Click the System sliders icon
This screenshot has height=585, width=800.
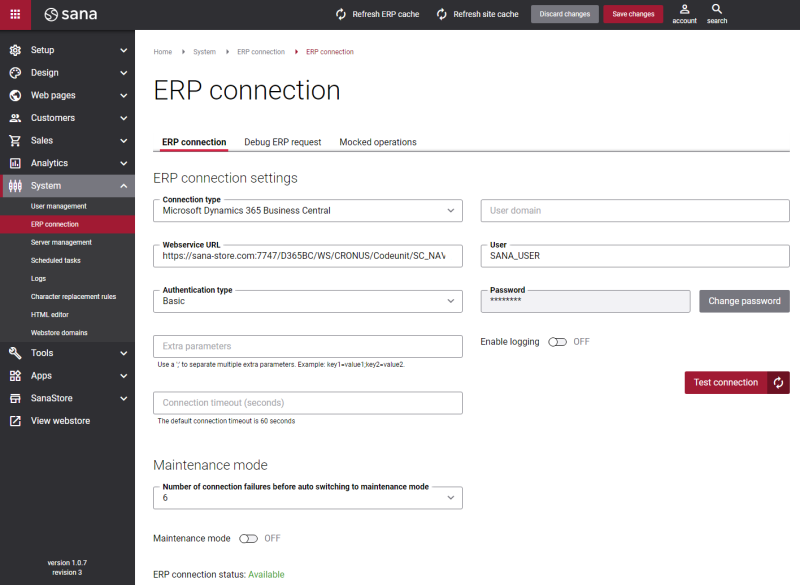(15, 186)
